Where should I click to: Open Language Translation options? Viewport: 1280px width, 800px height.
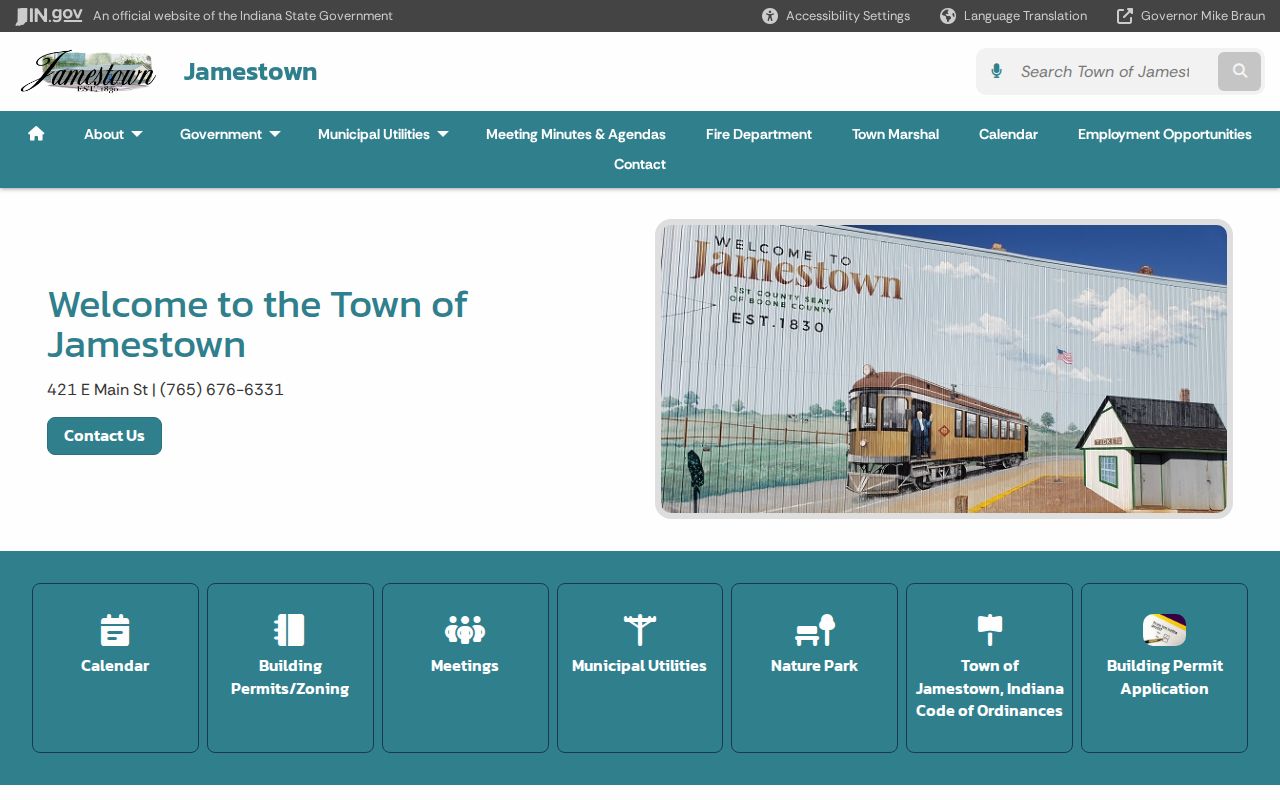coord(1013,16)
